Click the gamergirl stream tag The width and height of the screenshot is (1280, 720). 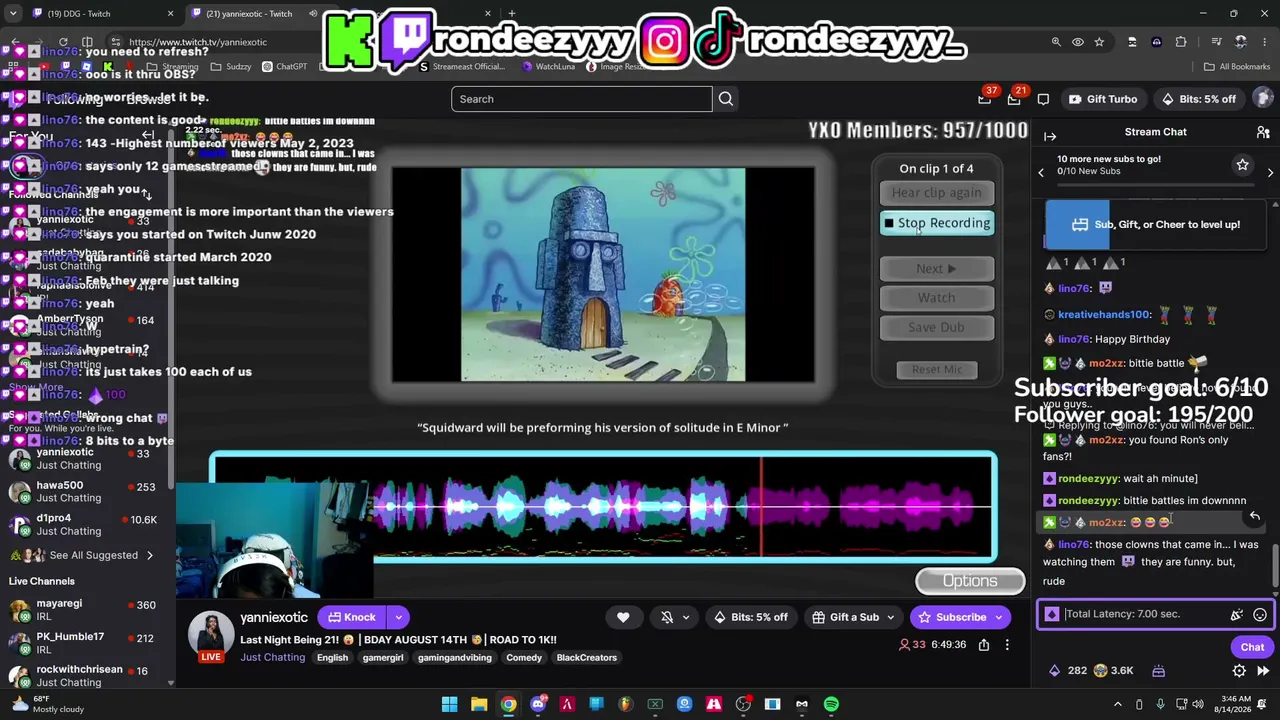tap(383, 658)
